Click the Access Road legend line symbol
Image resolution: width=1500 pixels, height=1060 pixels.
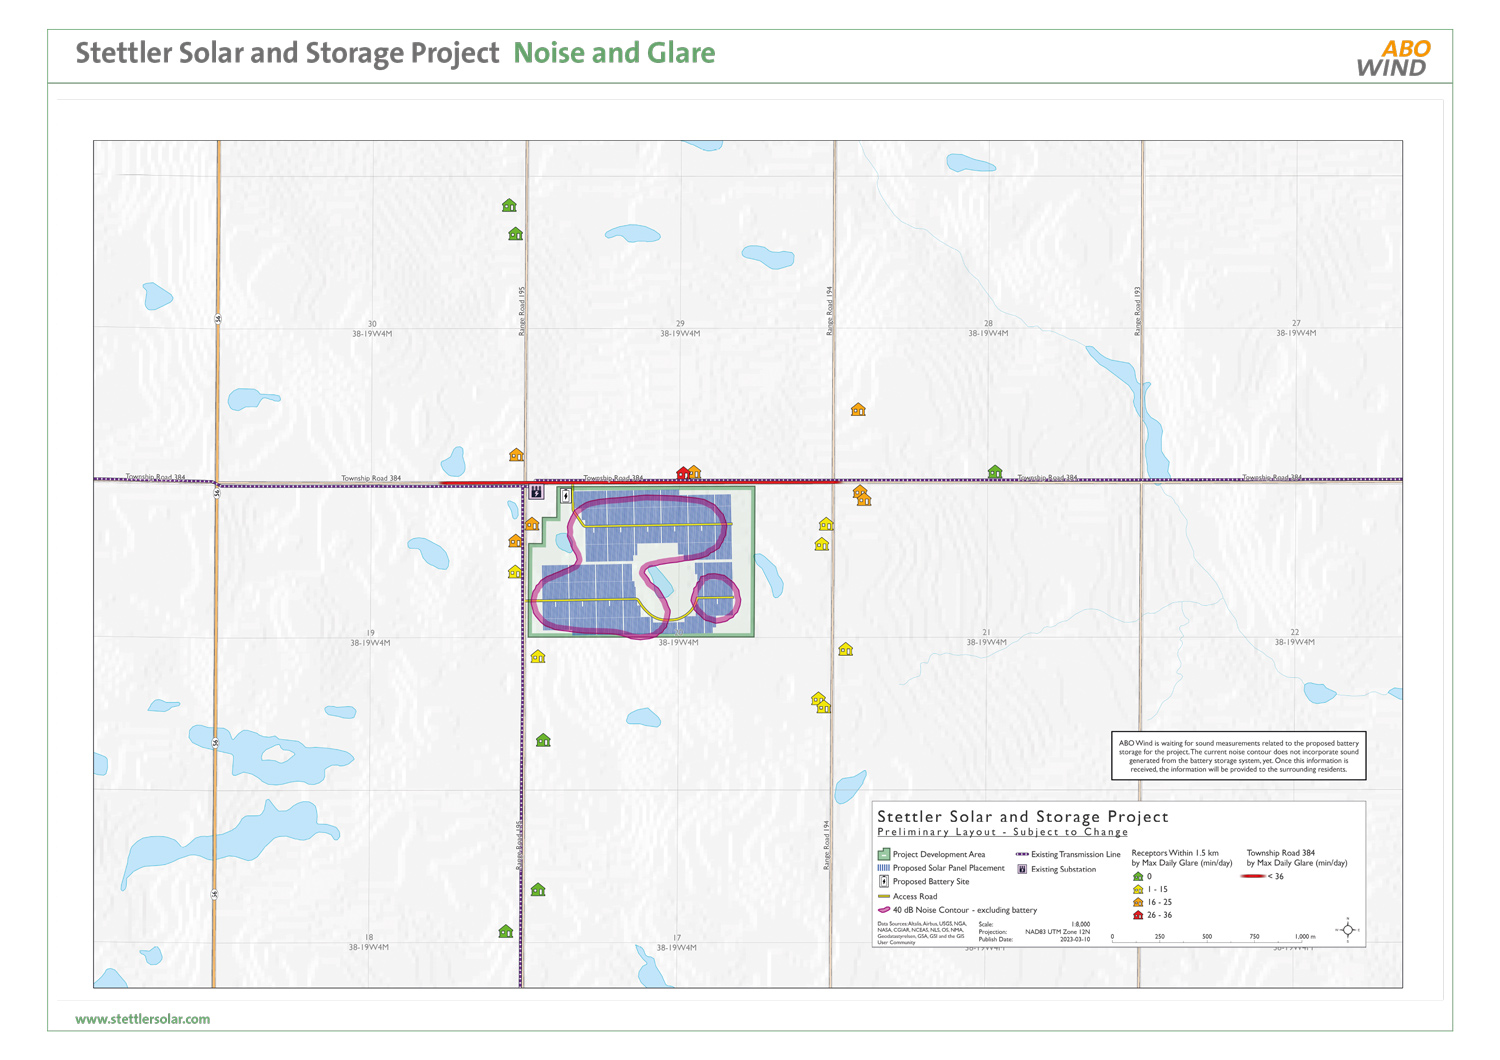coord(883,896)
